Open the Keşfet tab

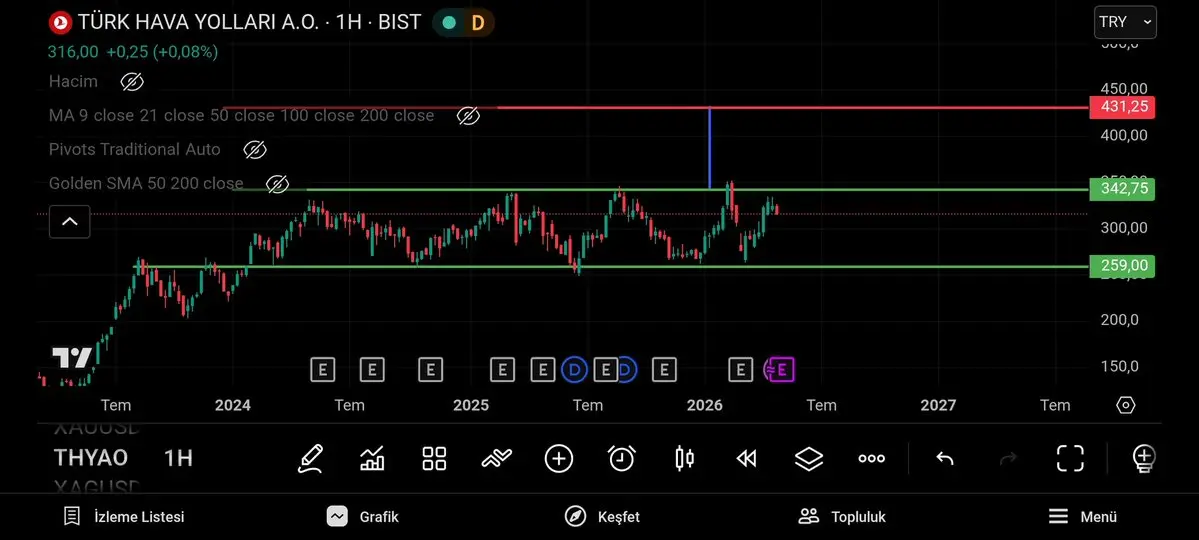tap(602, 516)
